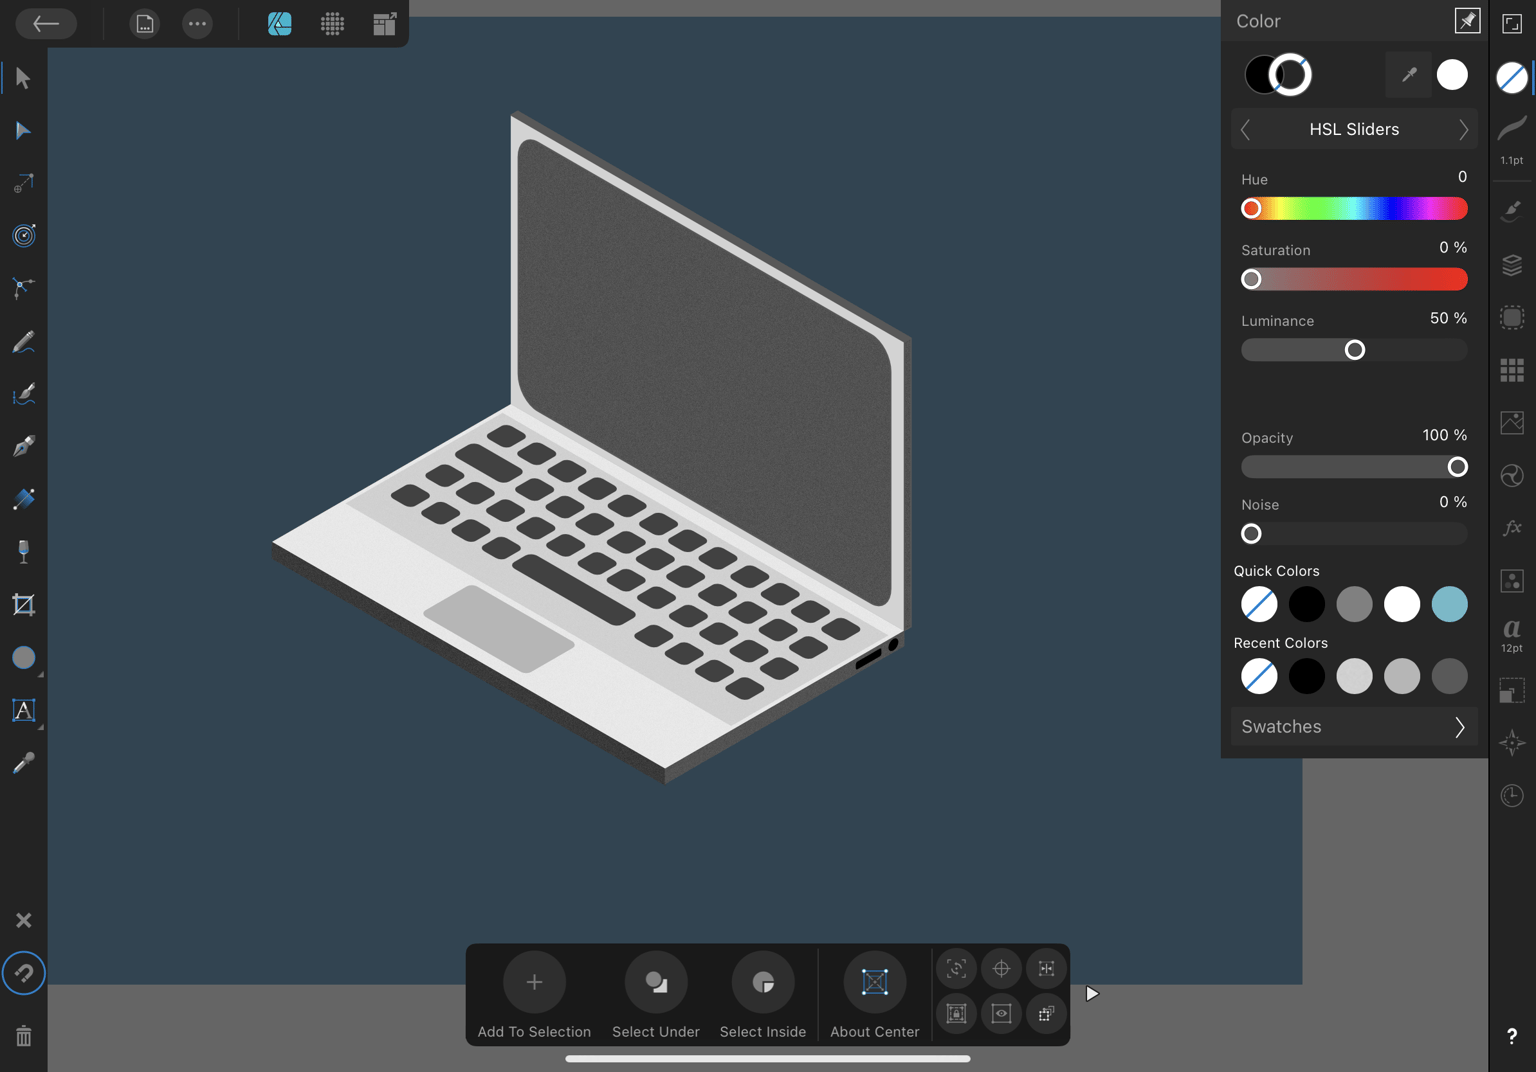
Task: Switch the fill/stroke color selector
Action: pyautogui.click(x=1278, y=75)
